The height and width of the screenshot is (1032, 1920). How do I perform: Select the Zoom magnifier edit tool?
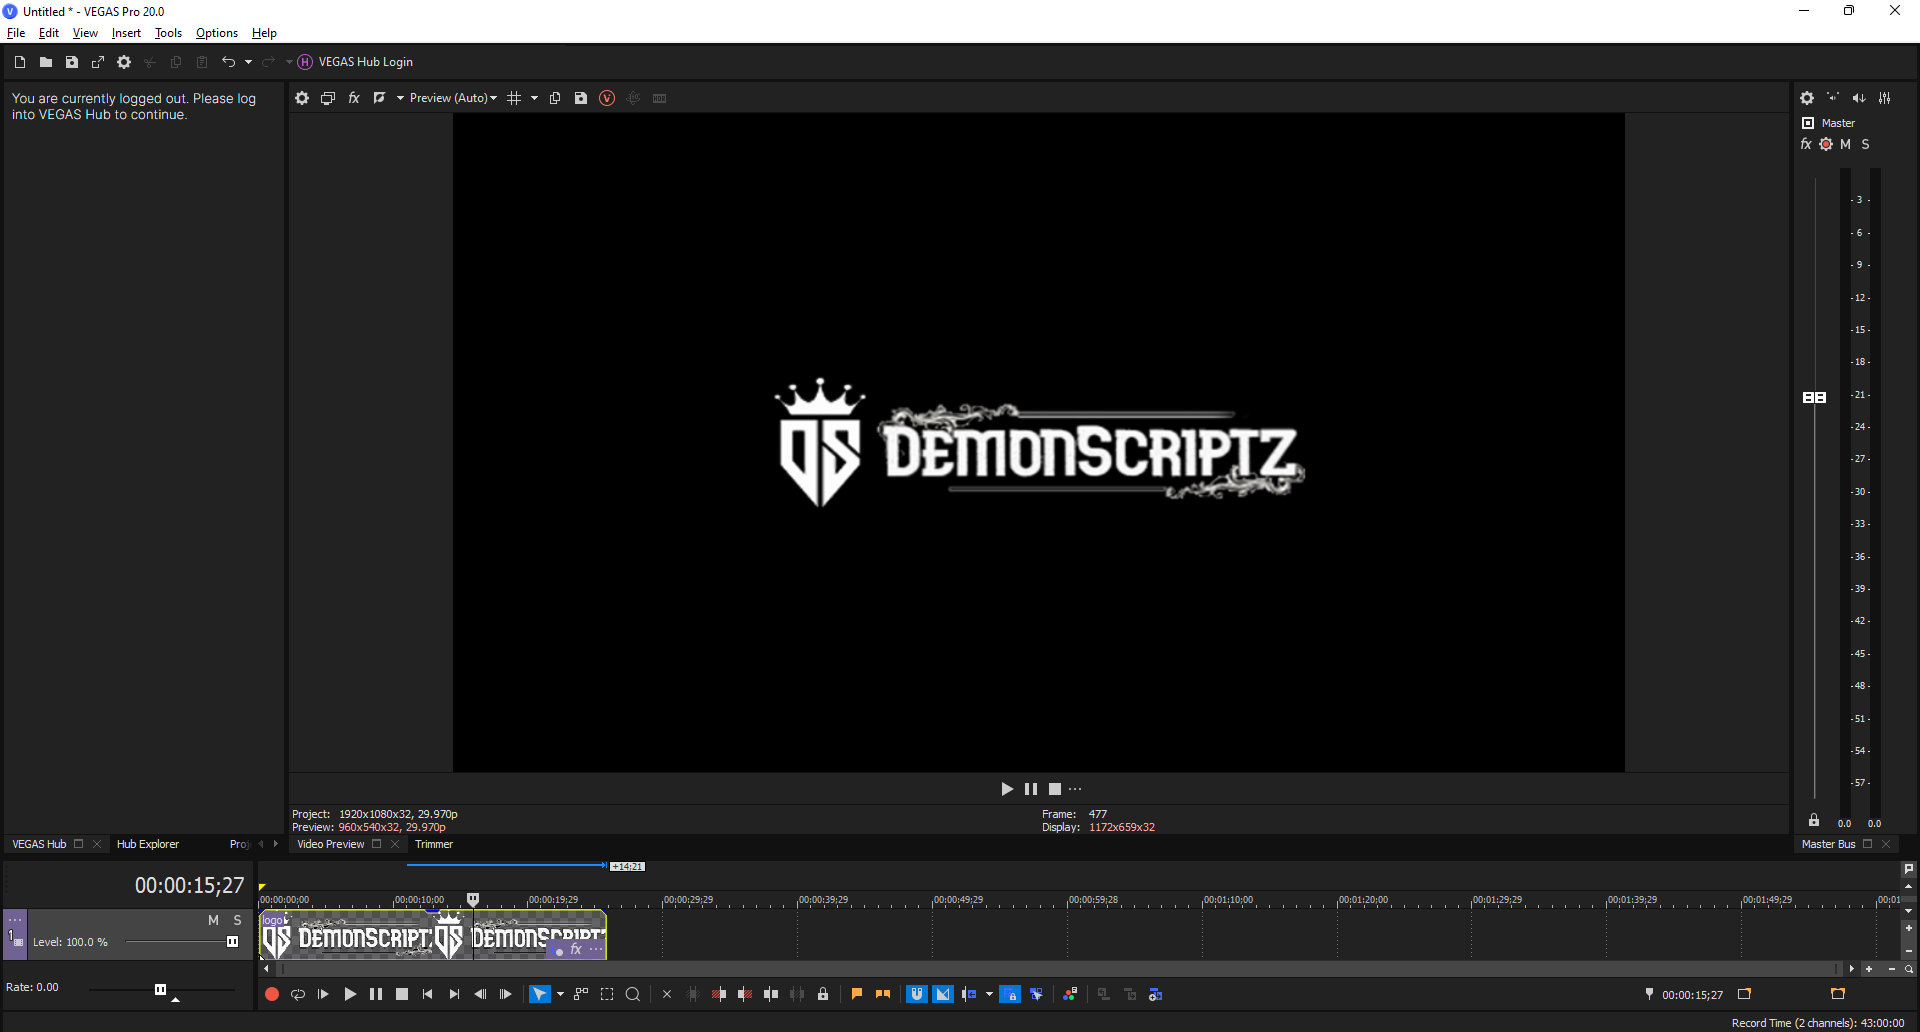pos(633,994)
